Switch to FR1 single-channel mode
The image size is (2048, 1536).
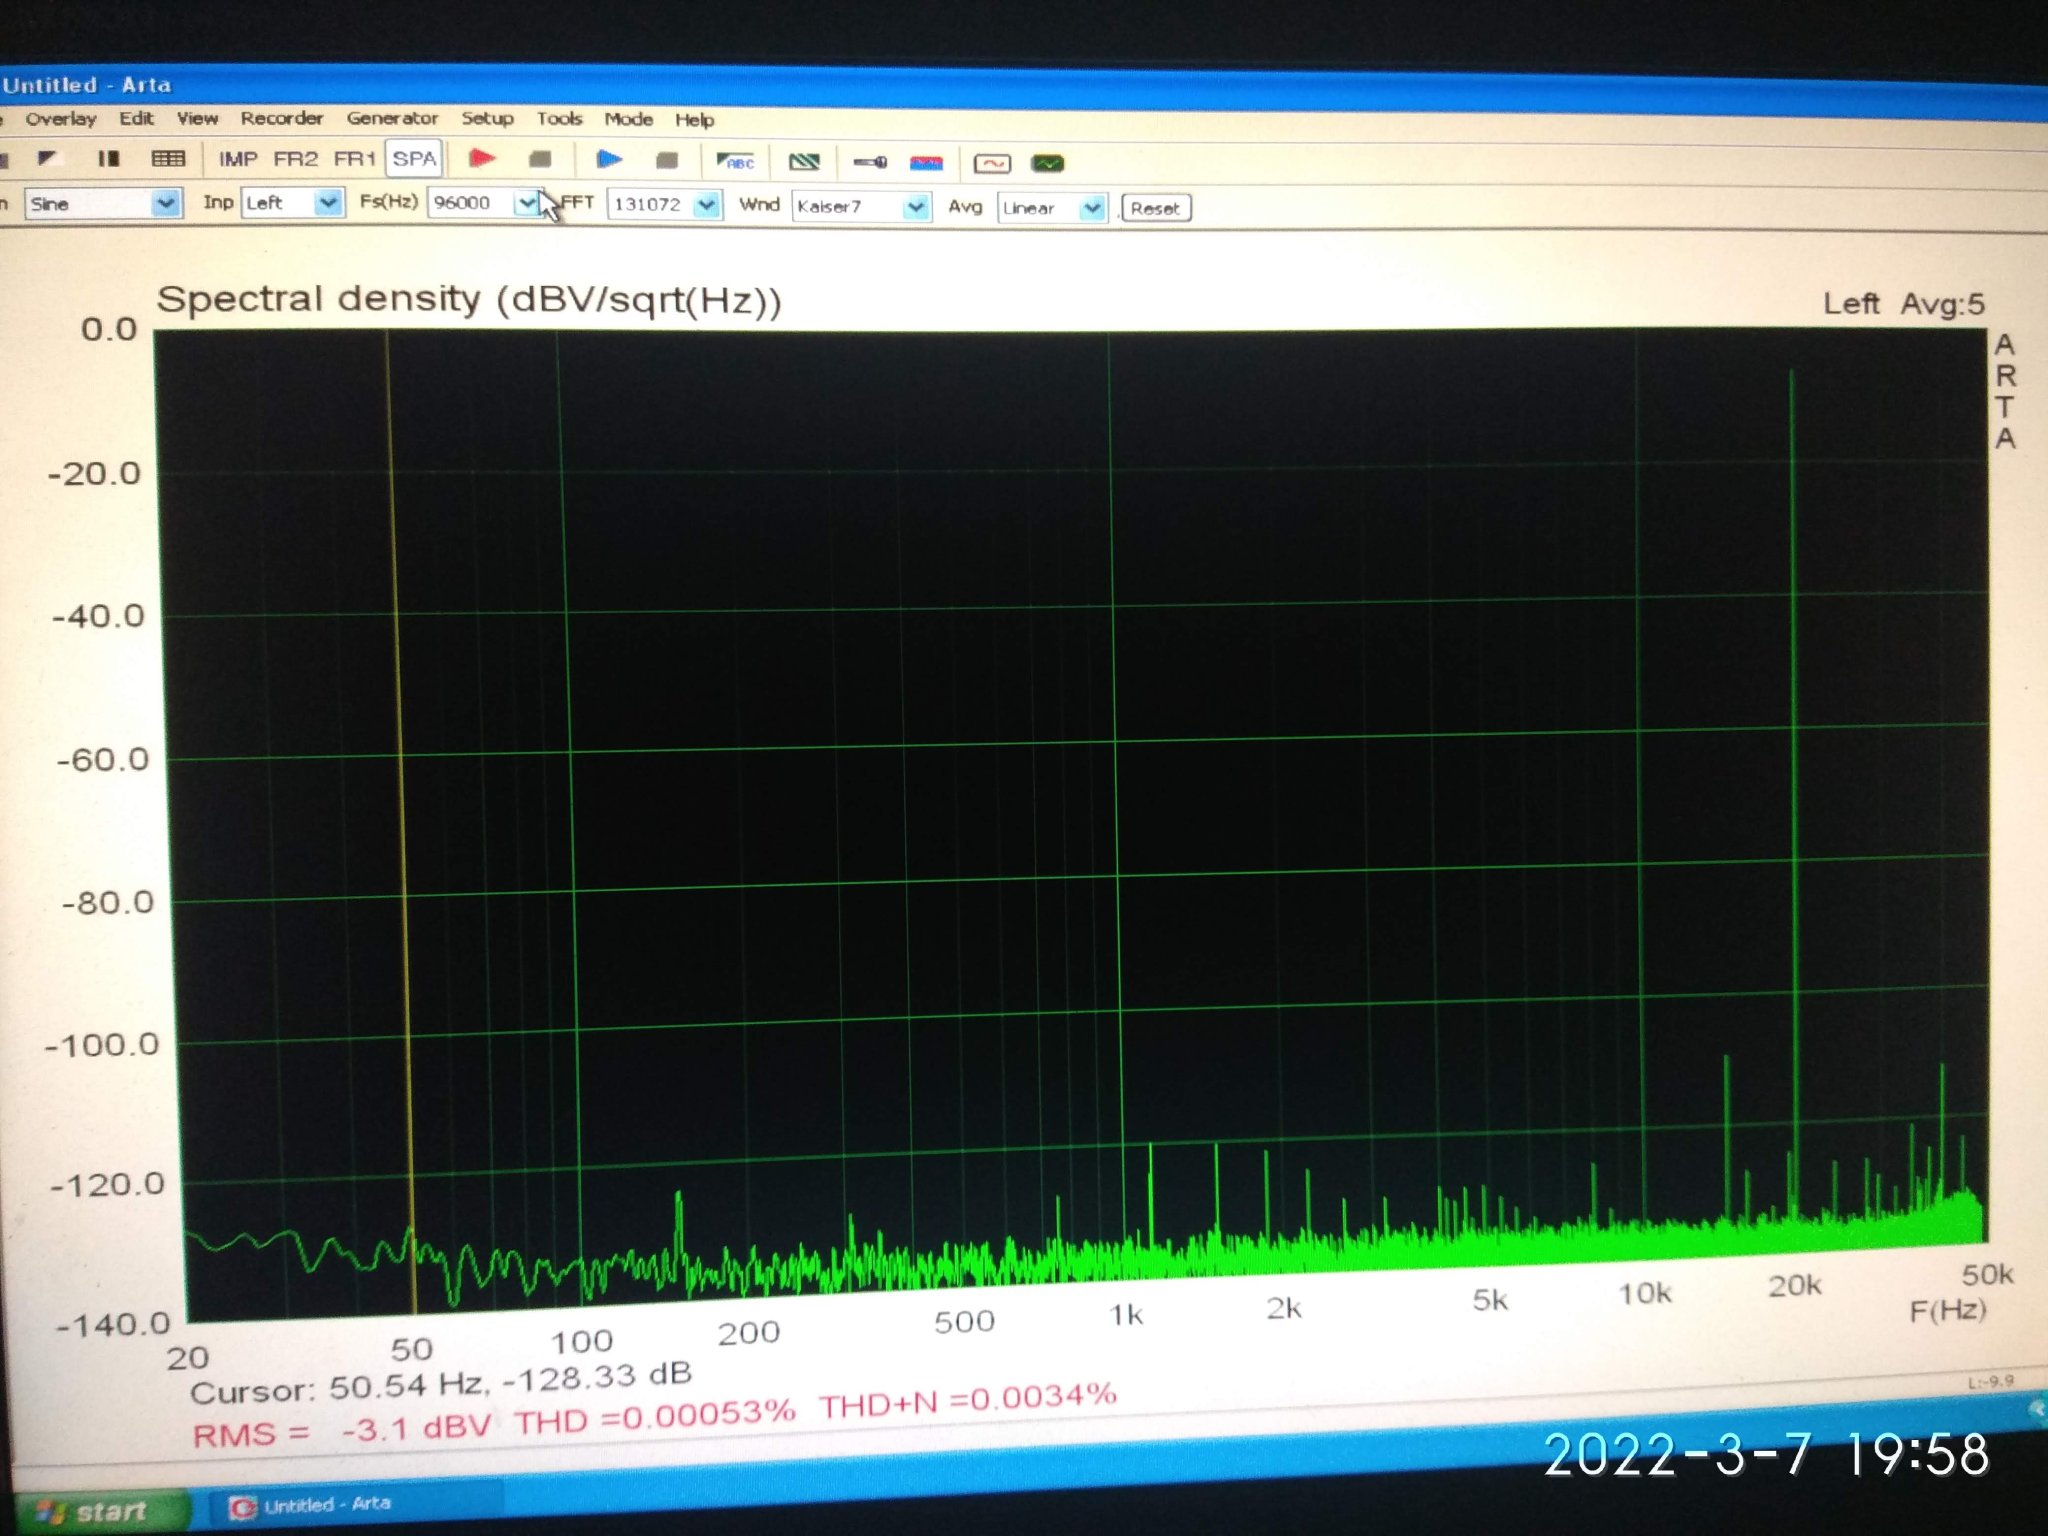click(354, 159)
